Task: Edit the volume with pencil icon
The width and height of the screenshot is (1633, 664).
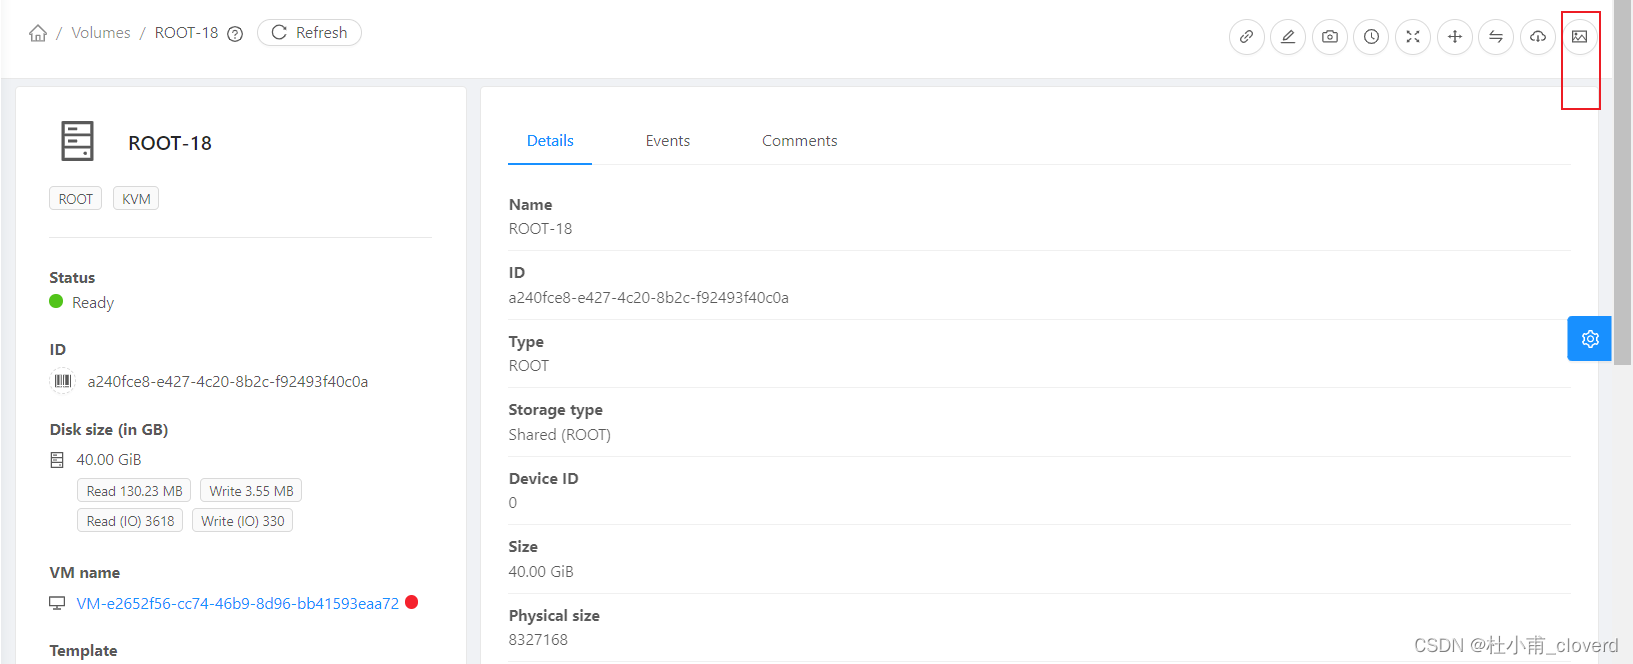Action: point(1288,37)
